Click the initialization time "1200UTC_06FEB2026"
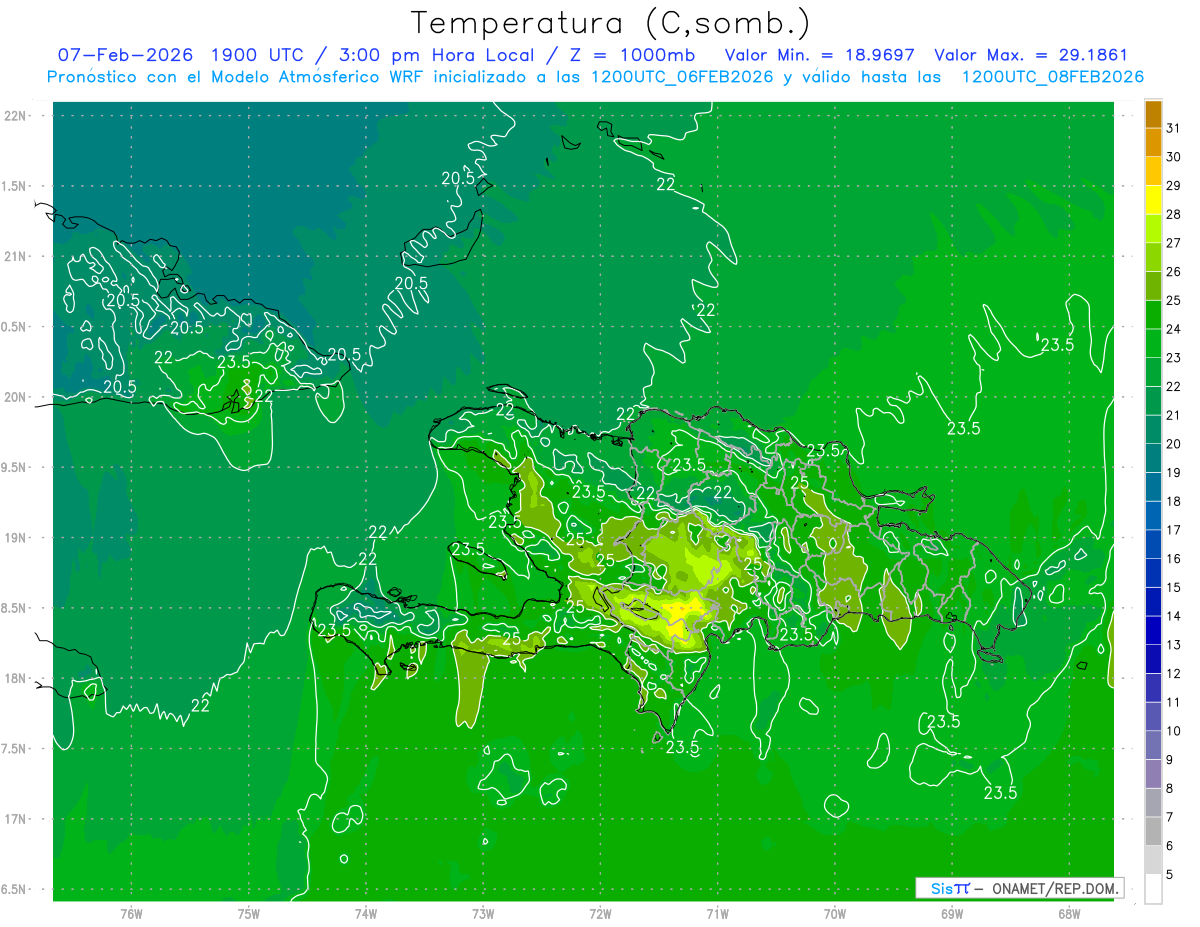Image resolution: width=1200 pixels, height=927 pixels. coord(683,77)
